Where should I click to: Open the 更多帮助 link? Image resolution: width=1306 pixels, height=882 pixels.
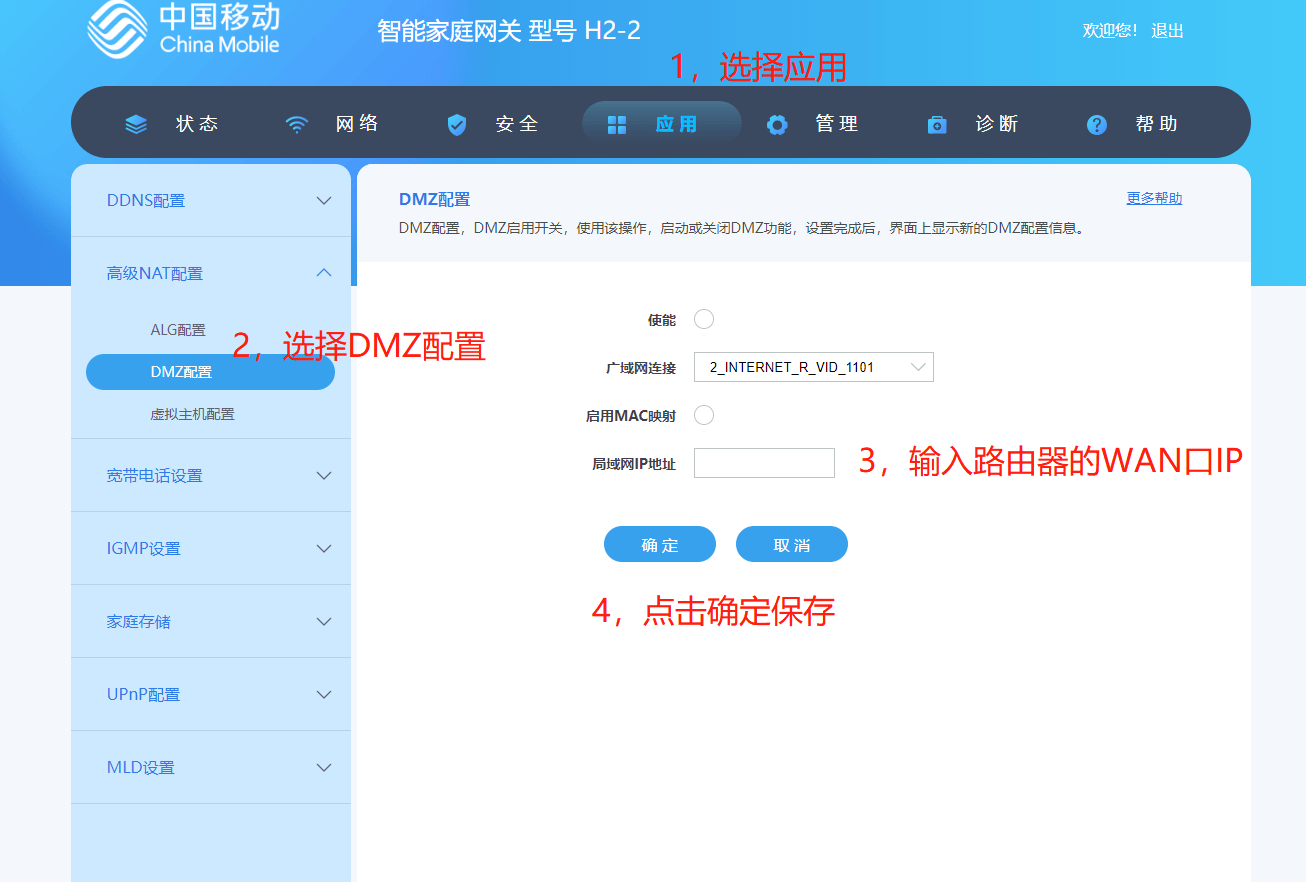click(x=1153, y=198)
